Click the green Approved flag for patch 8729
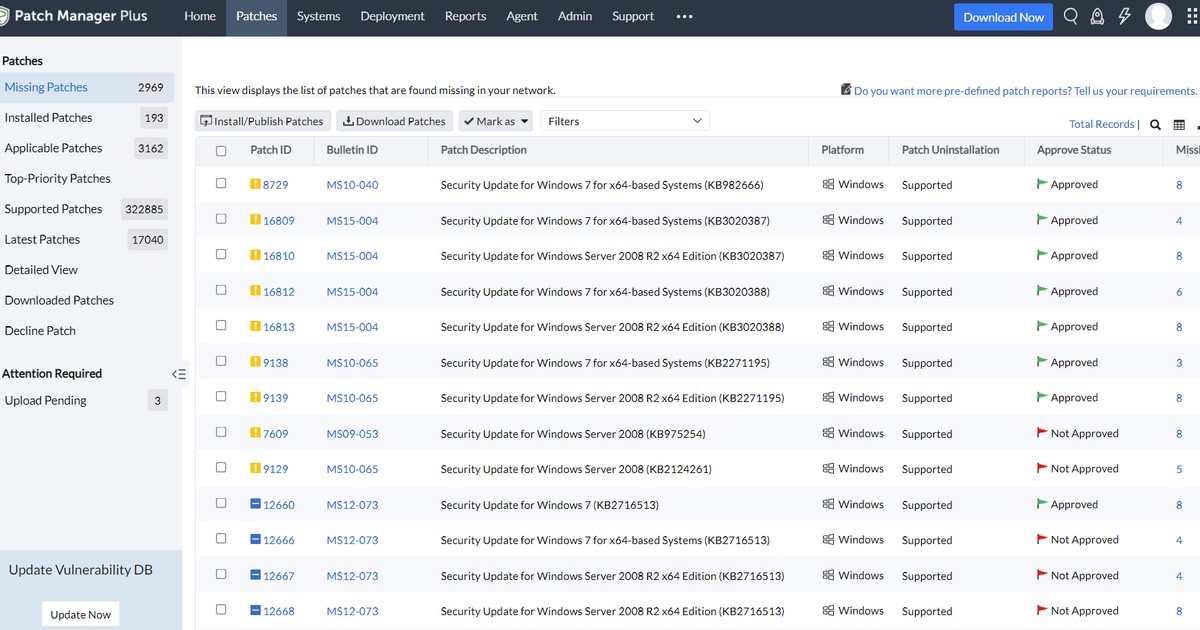Viewport: 1200px width, 630px height. 1042,184
